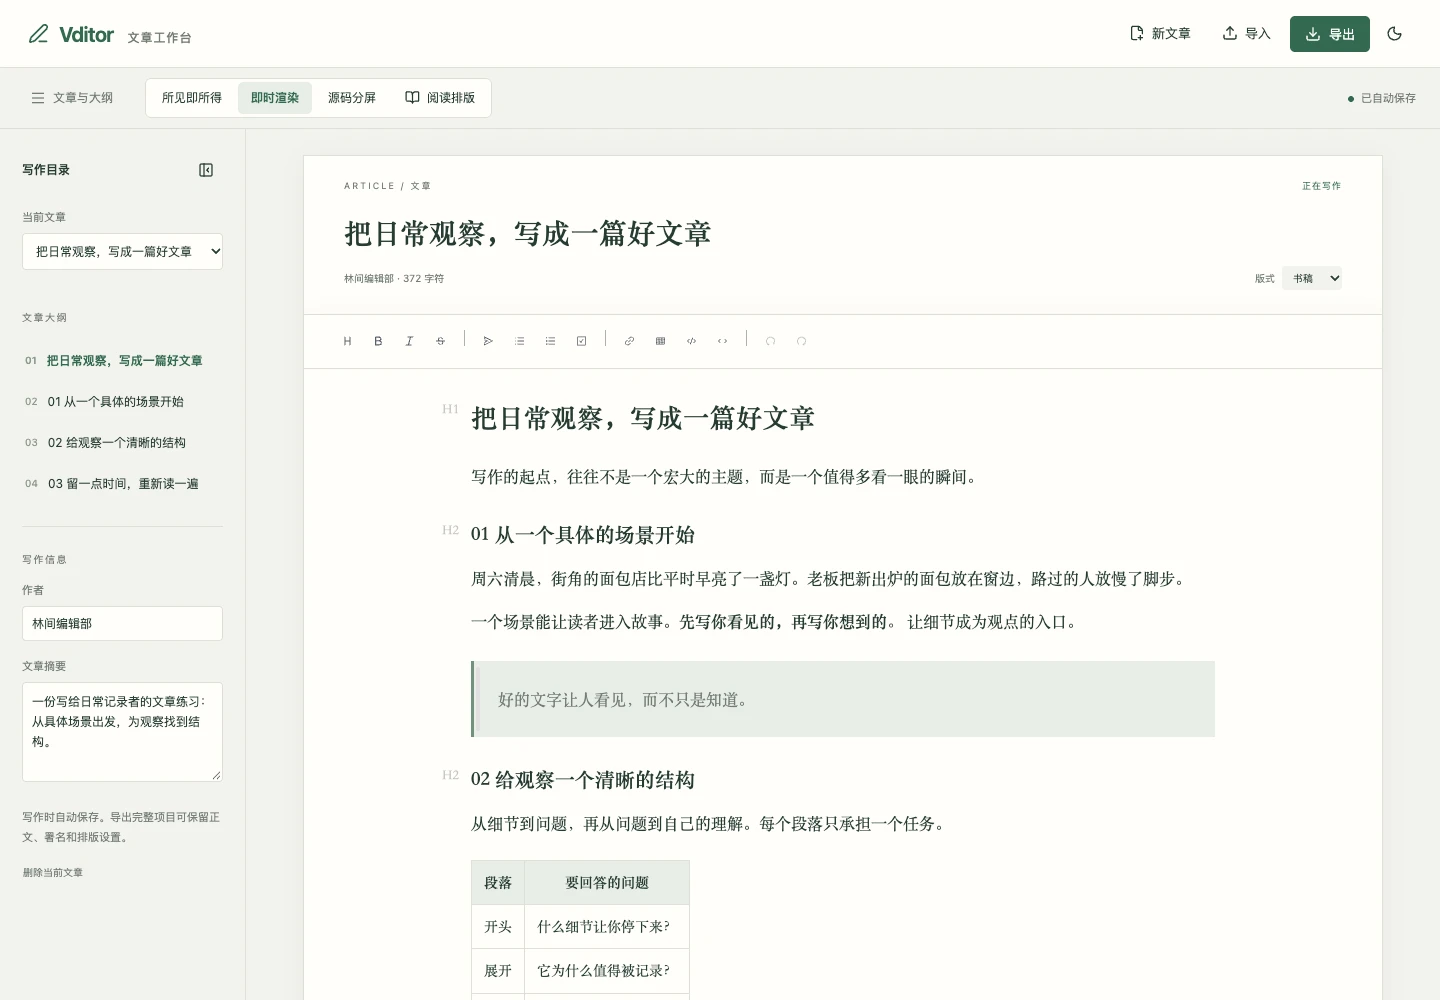The height and width of the screenshot is (1000, 1440).
Task: Jump to outline item 03 留一点时间，重新读一遍
Action: tap(122, 484)
